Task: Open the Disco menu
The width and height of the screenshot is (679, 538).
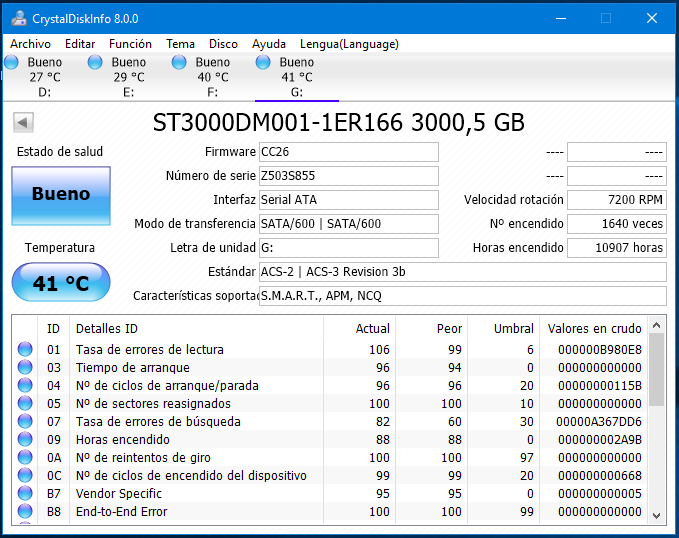Action: 223,44
